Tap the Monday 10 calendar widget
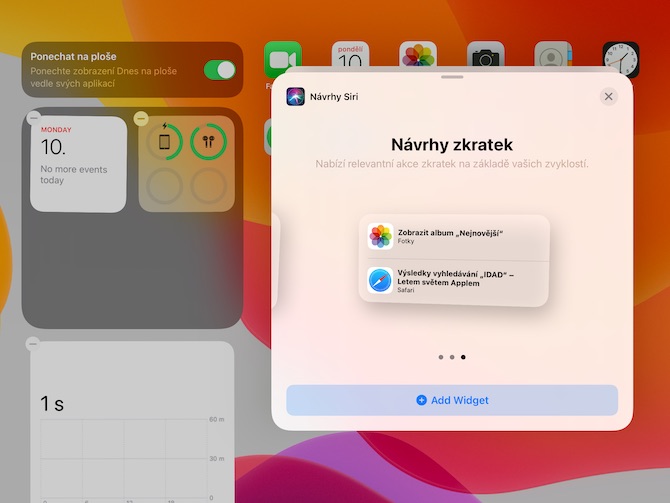The height and width of the screenshot is (503, 670). pos(79,164)
